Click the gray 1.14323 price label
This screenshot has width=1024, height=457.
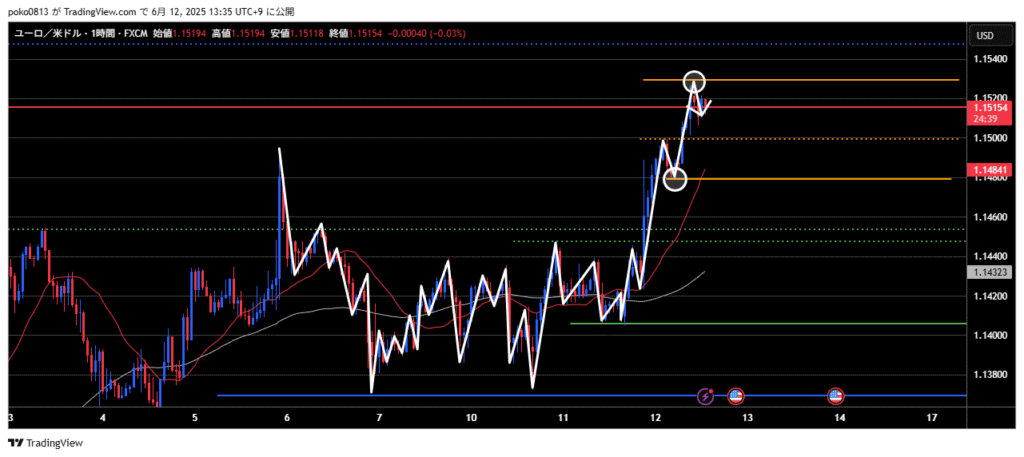[988, 271]
